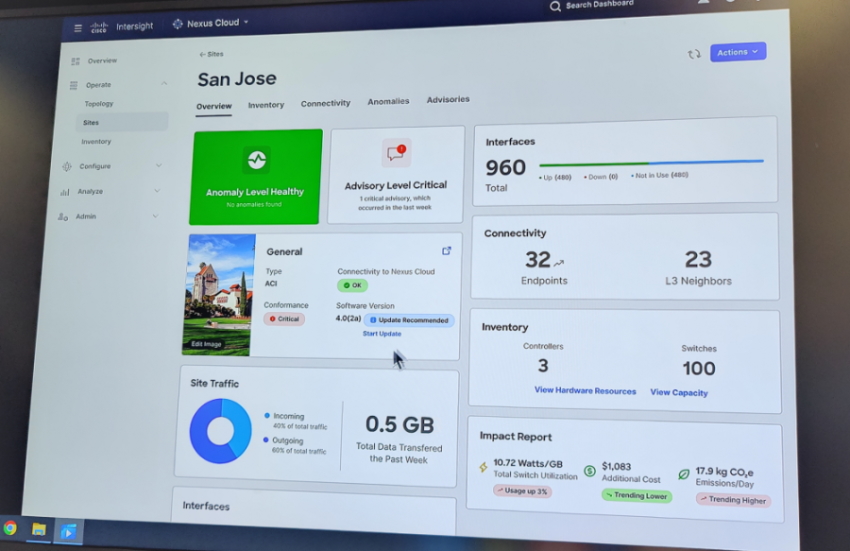Click the Overview sidebar icon
This screenshot has width=850, height=551.
75,61
